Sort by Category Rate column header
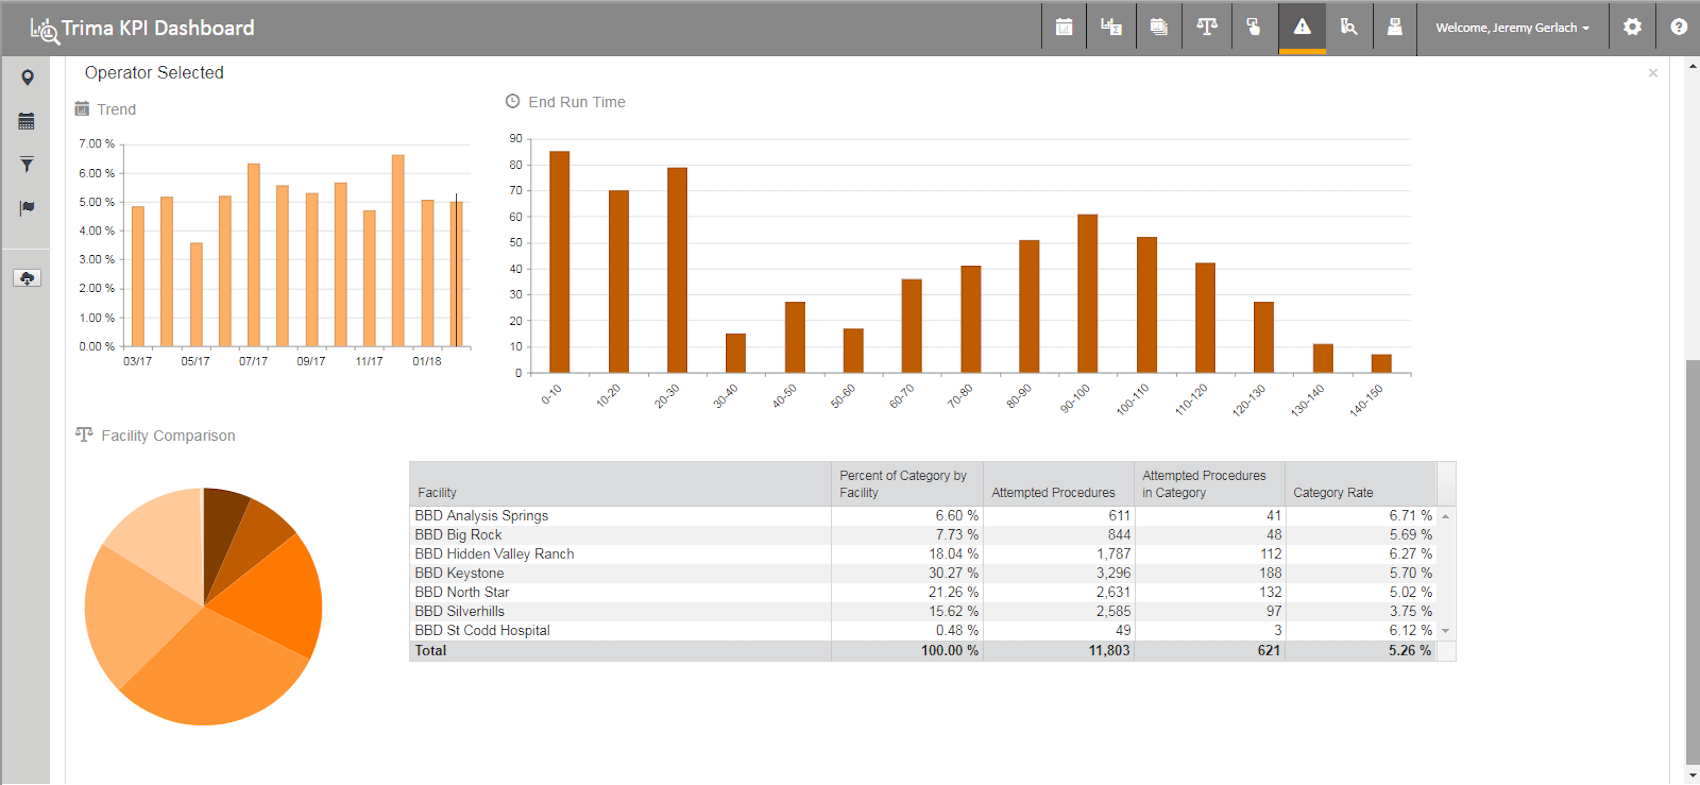1700x785 pixels. coord(1361,484)
